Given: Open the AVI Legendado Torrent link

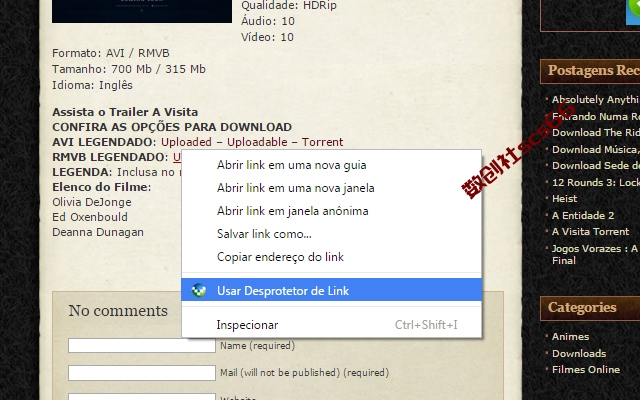Looking at the screenshot, I should point(322,142).
